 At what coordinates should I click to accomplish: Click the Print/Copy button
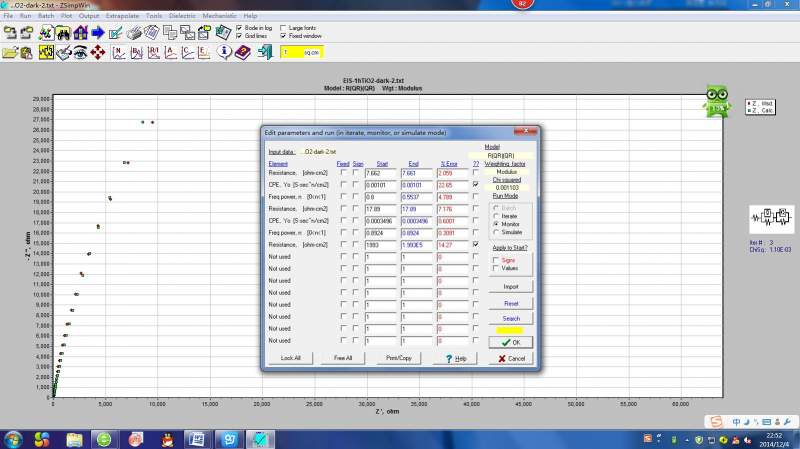click(x=398, y=358)
